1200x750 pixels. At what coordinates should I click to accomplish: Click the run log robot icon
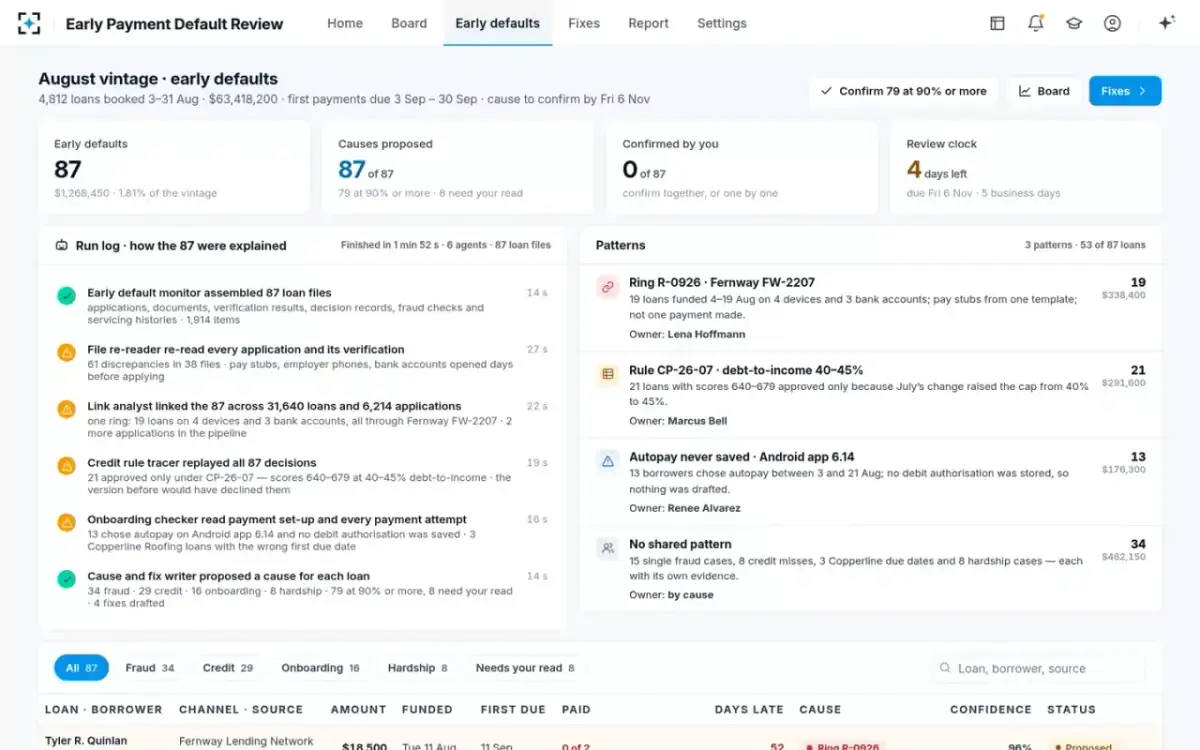pyautogui.click(x=61, y=245)
